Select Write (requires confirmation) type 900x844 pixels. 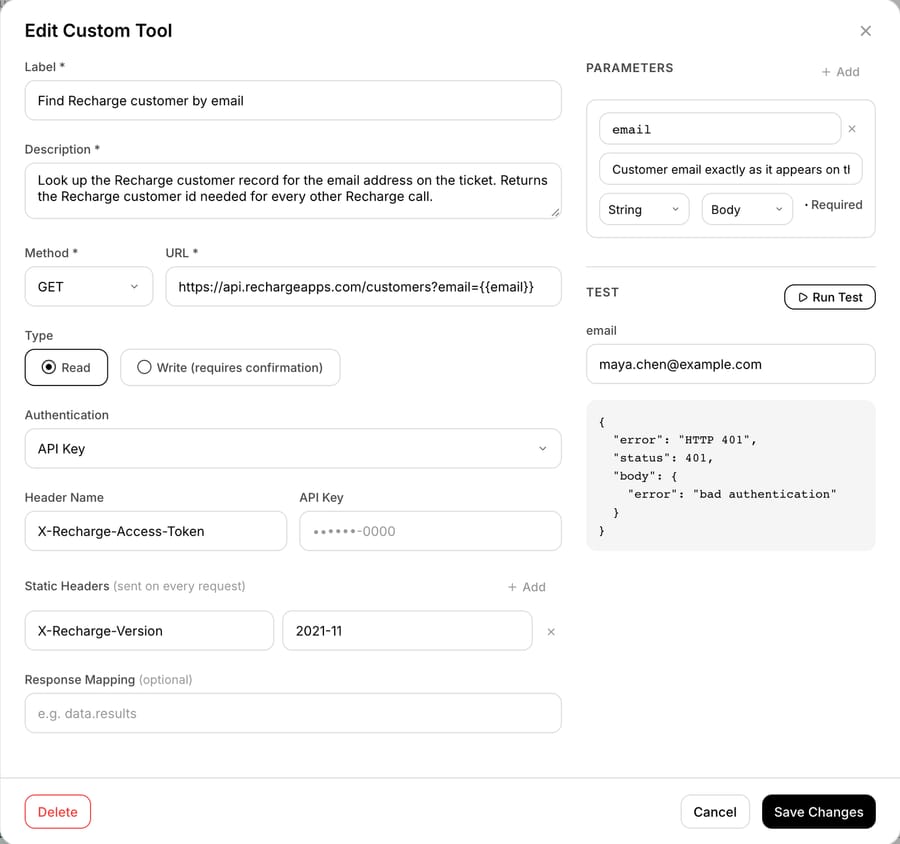(230, 367)
